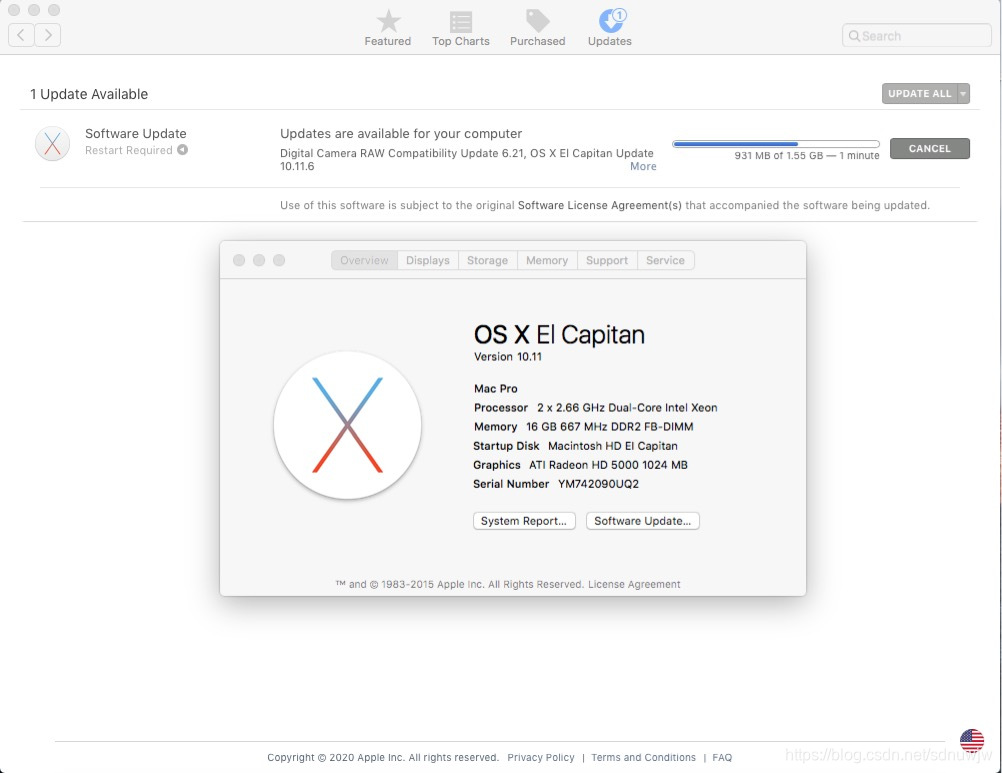
Task: Open the Updates icon with badge
Action: click(612, 20)
